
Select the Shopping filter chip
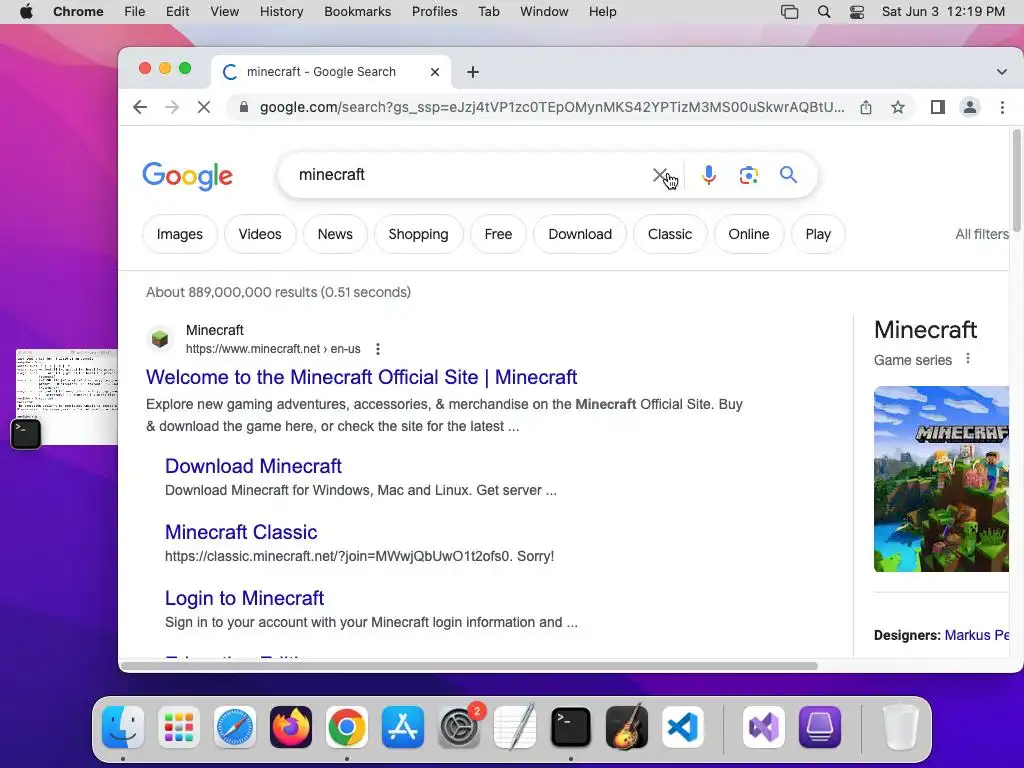click(419, 234)
